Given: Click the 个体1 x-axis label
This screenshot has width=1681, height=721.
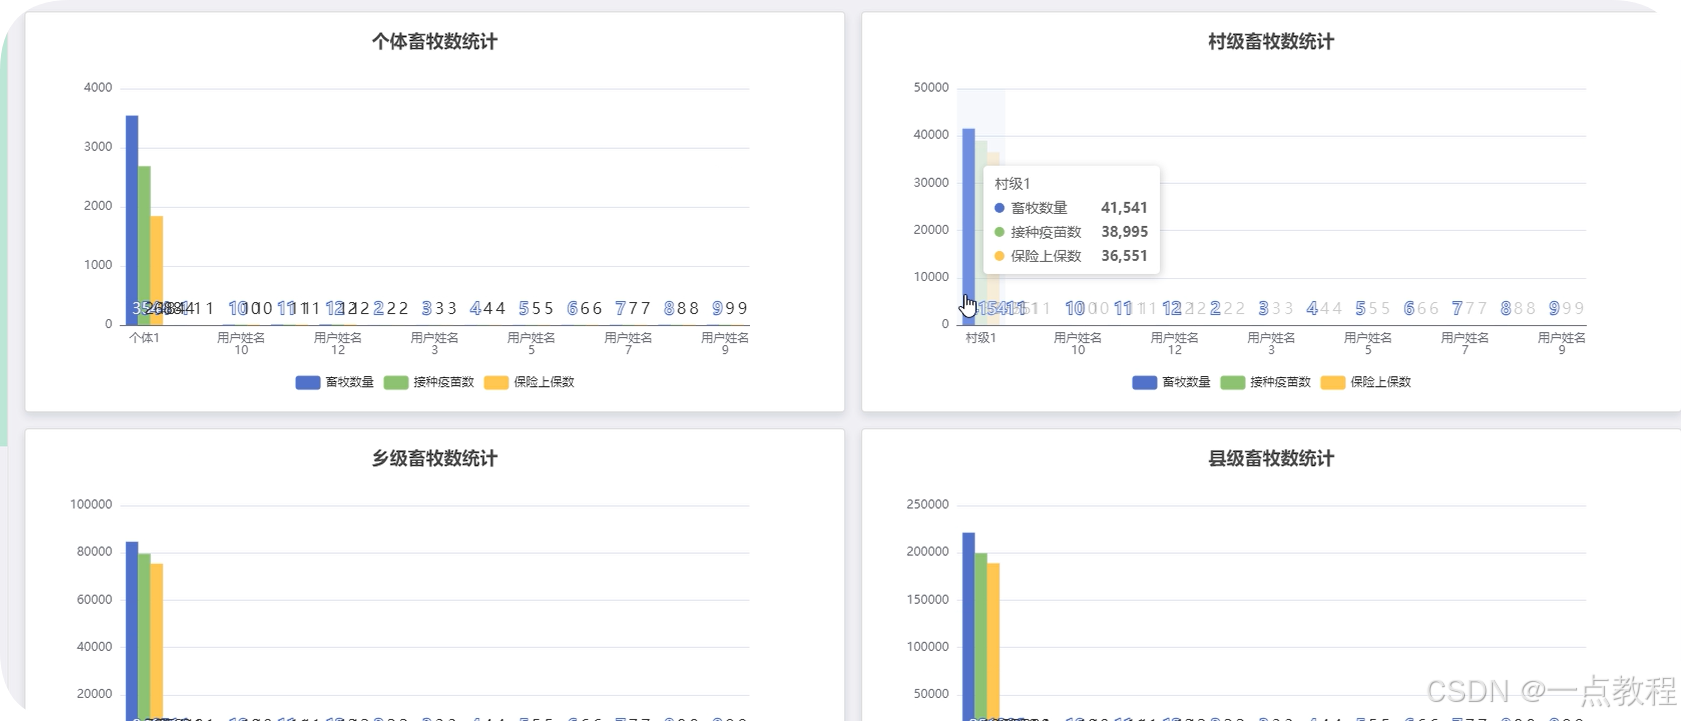Looking at the screenshot, I should (144, 338).
